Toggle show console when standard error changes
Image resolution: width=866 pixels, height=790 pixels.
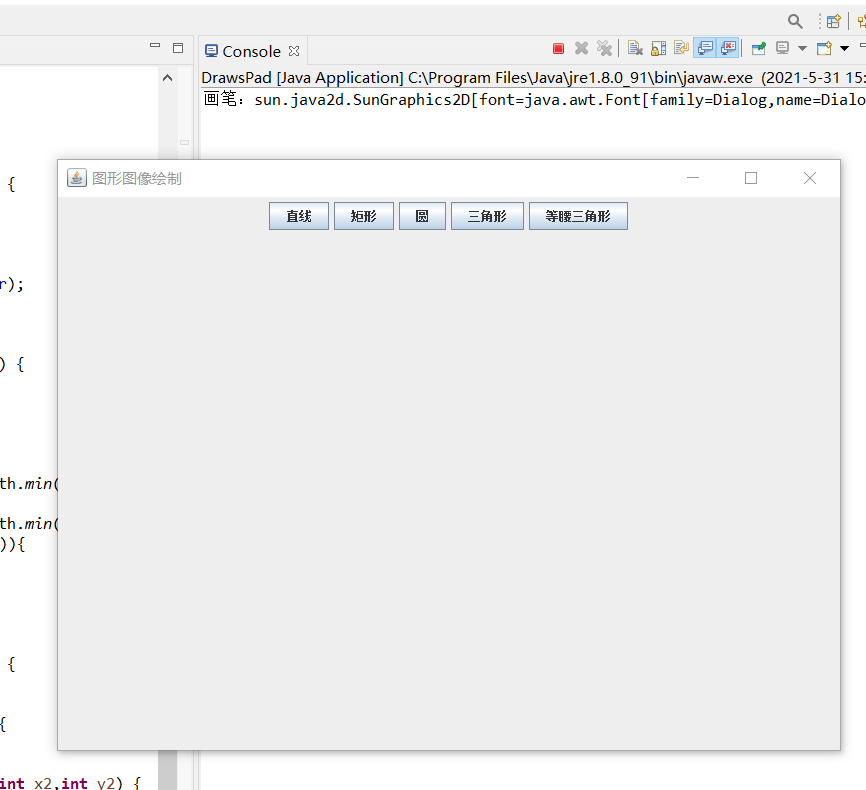coord(728,49)
